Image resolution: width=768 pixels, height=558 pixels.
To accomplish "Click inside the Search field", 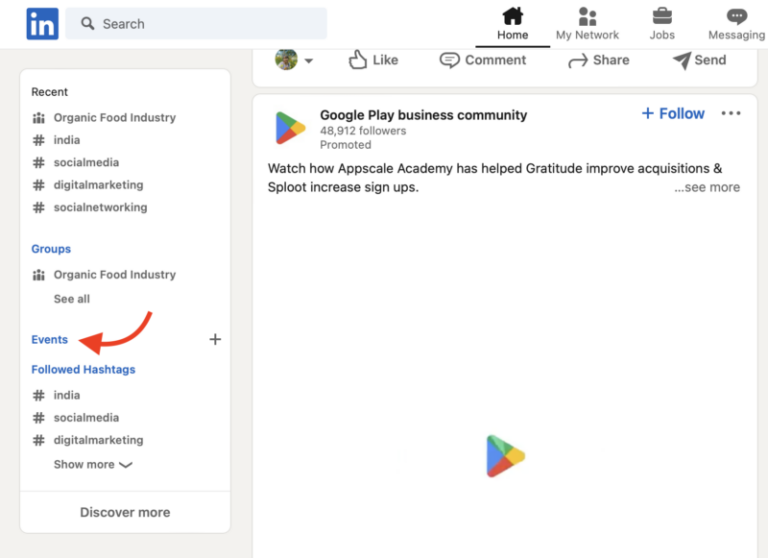I will pos(196,24).
